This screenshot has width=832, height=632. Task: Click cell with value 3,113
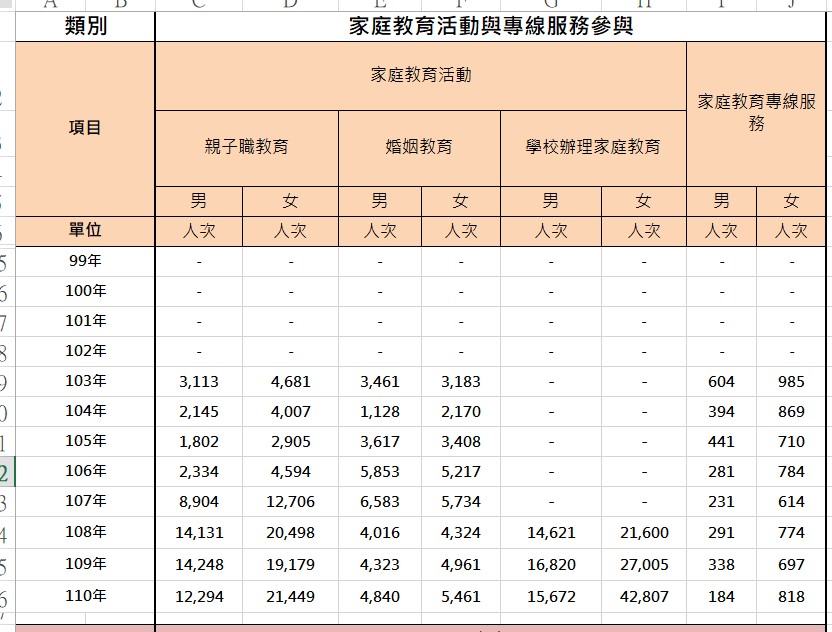coord(199,382)
